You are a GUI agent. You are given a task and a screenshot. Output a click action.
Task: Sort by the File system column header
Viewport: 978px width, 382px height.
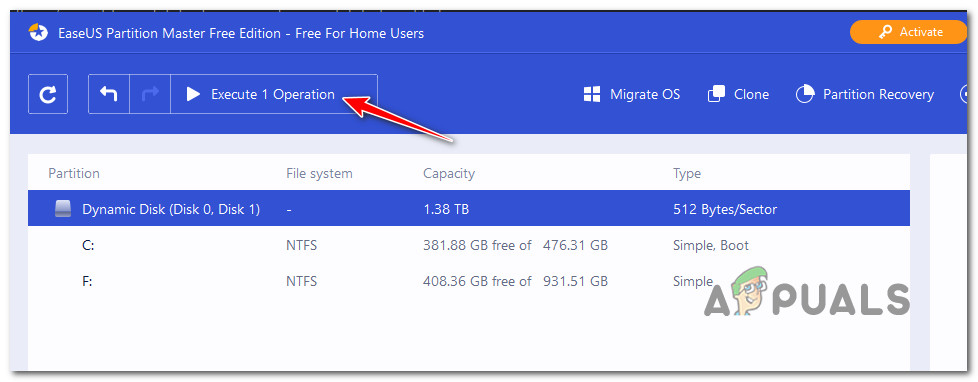(319, 173)
